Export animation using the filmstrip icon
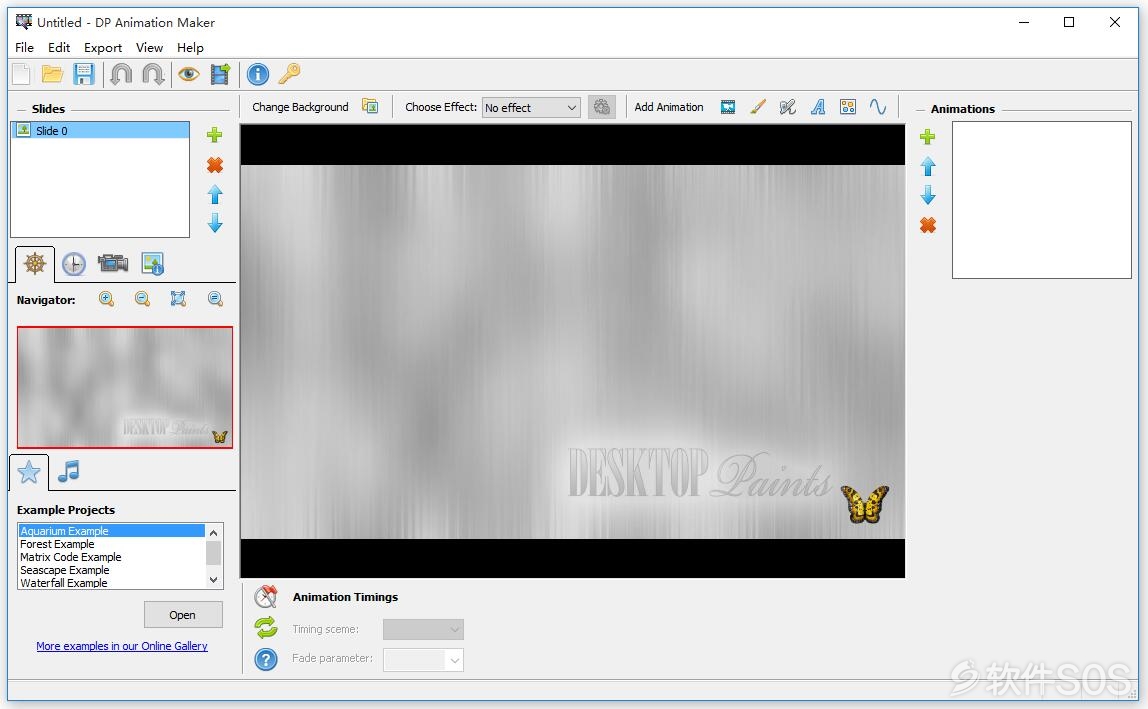The height and width of the screenshot is (709, 1148). (220, 74)
